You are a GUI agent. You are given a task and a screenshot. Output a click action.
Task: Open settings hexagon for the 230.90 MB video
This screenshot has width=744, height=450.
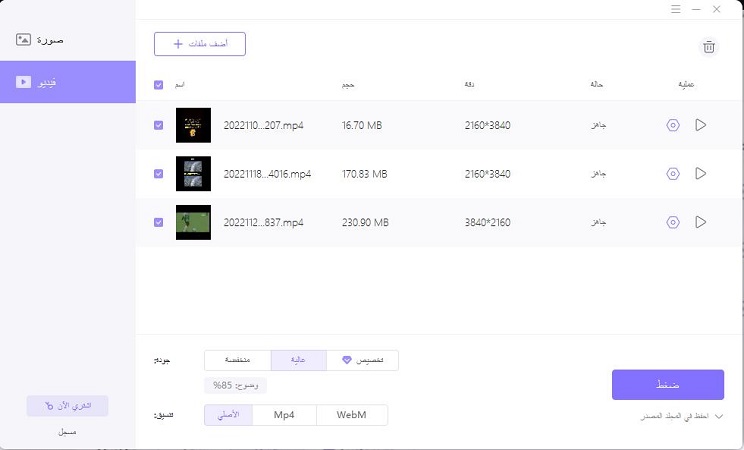coord(673,222)
